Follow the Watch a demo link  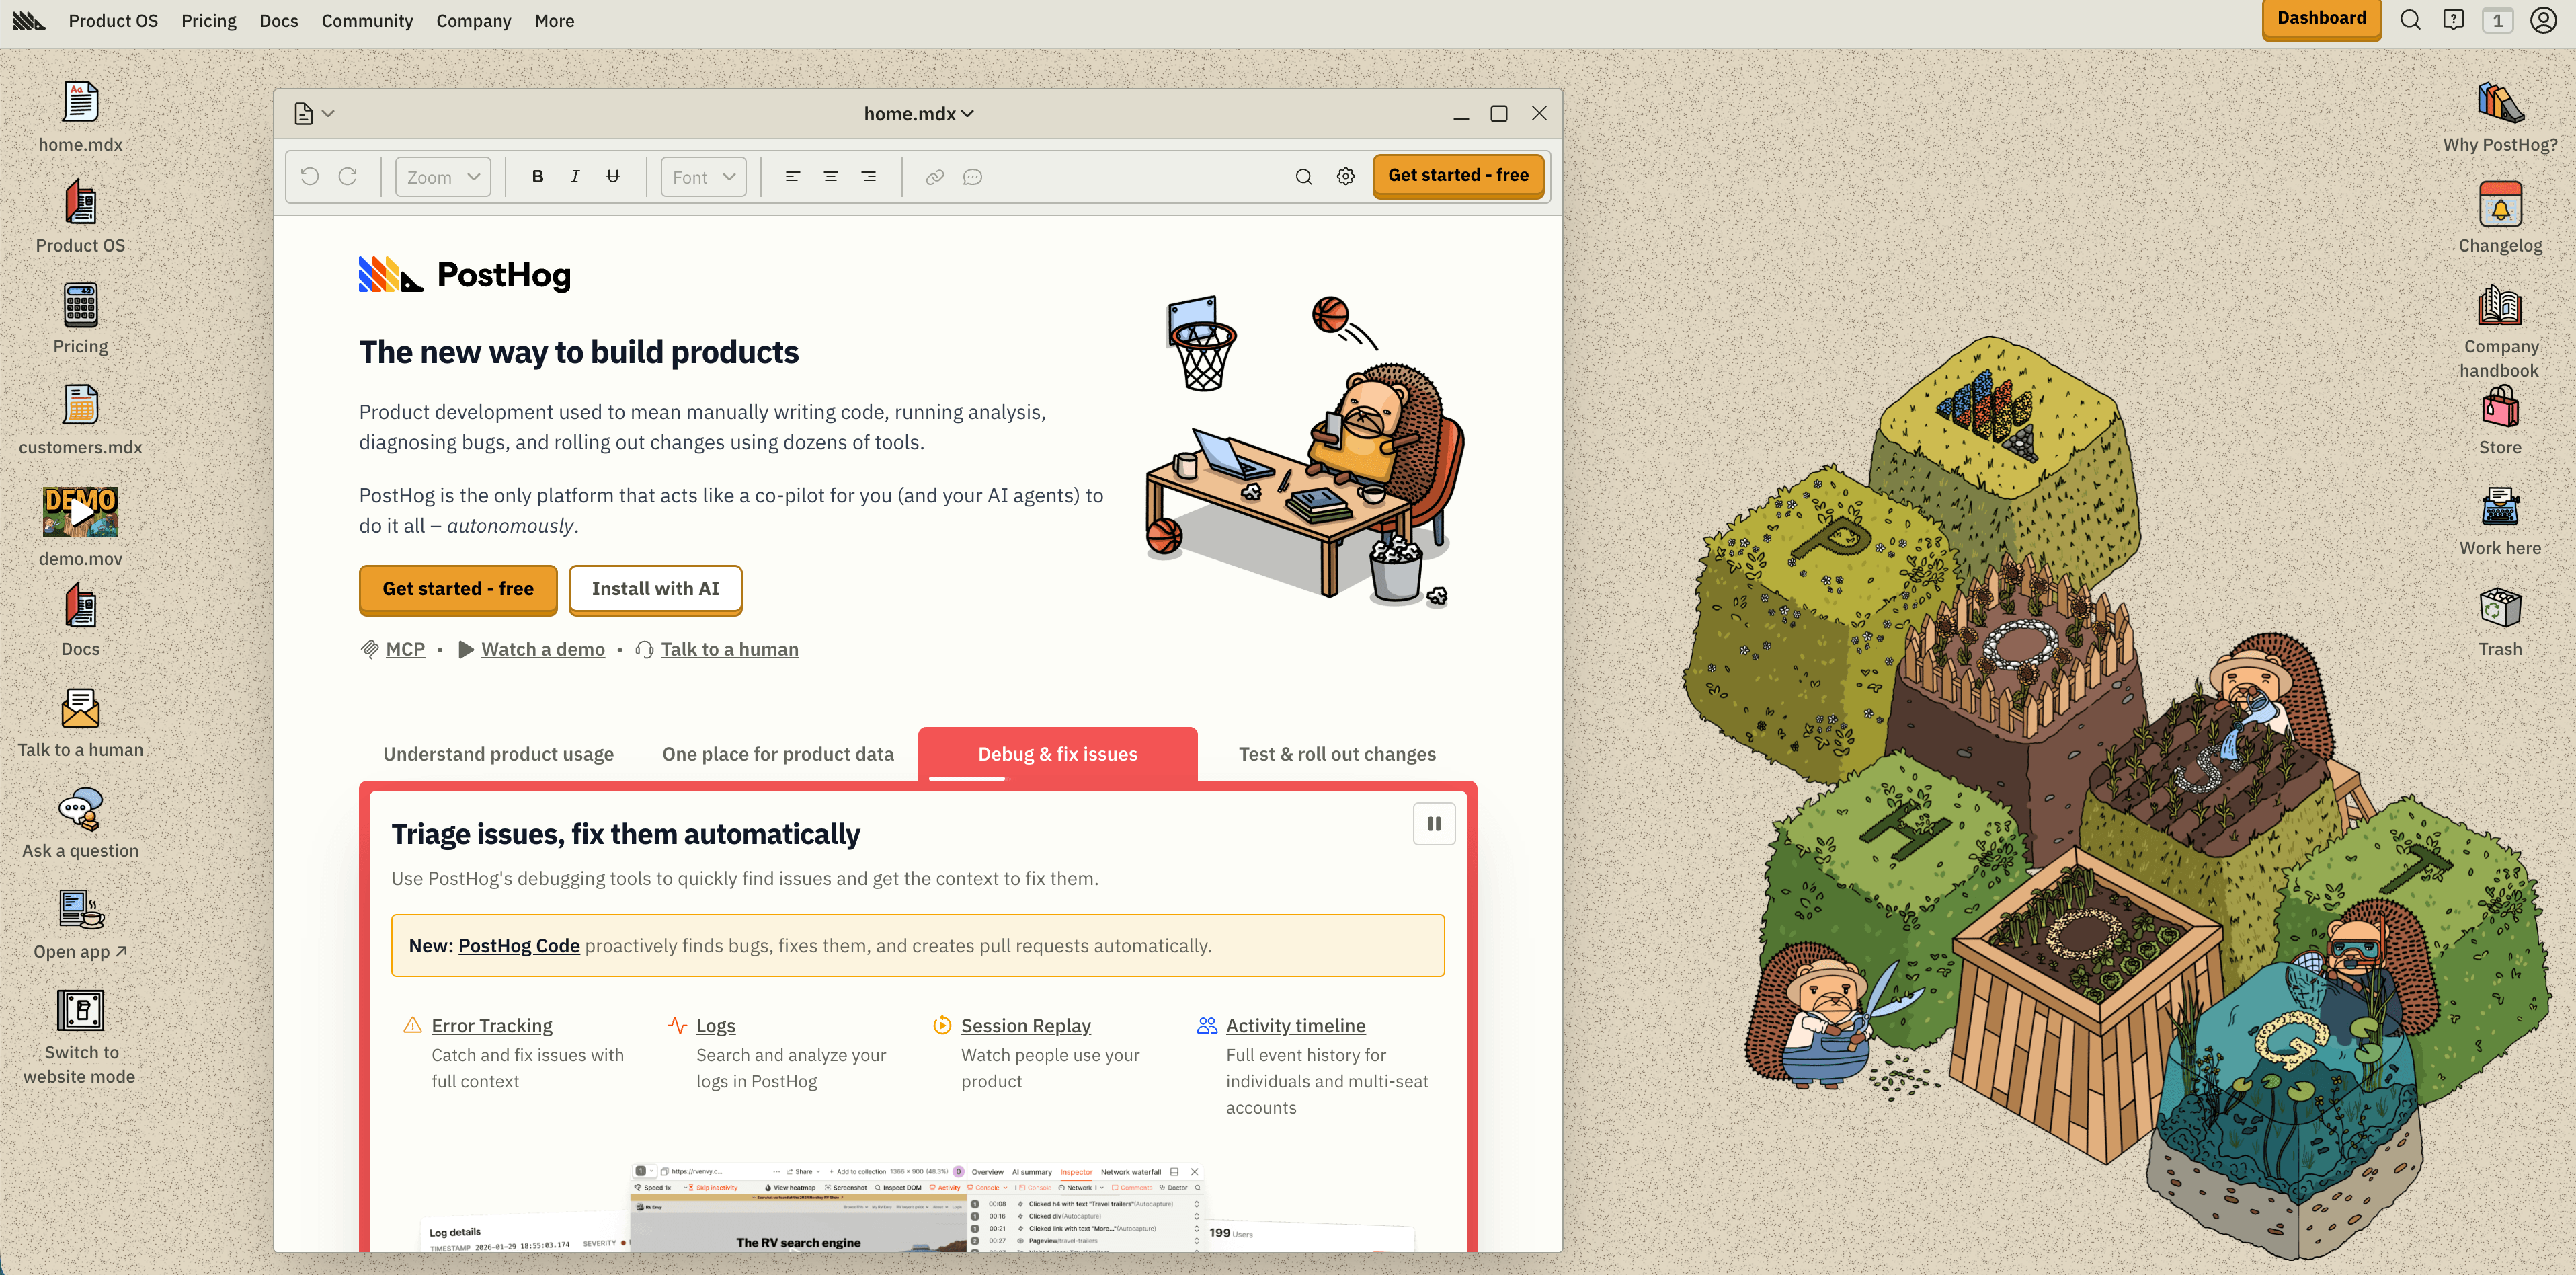(543, 649)
